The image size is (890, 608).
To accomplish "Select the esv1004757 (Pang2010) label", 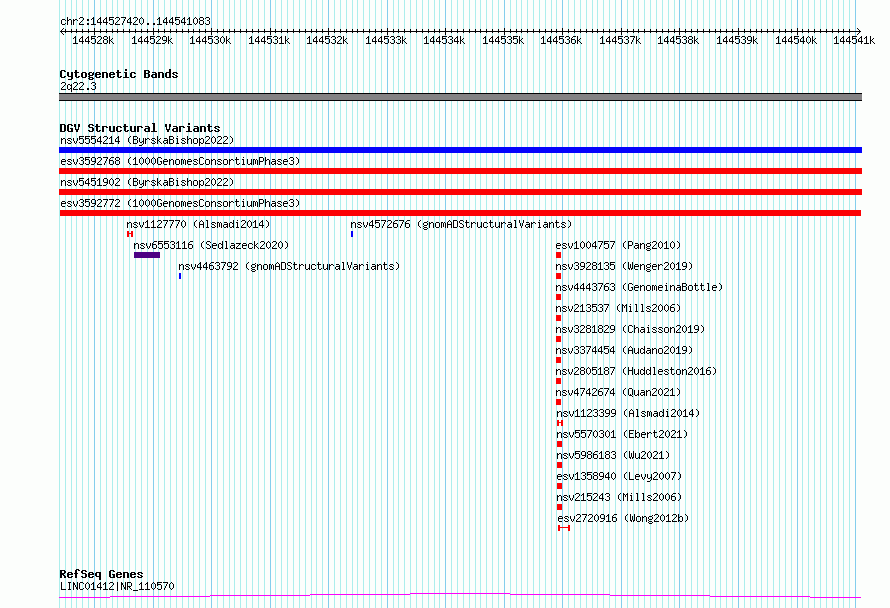I will pyautogui.click(x=618, y=245).
